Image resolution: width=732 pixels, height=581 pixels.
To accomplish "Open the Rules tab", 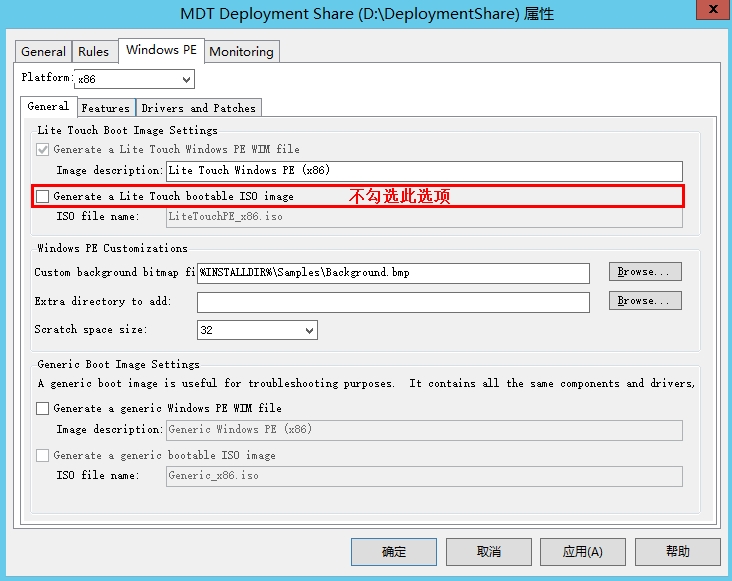I will point(93,51).
